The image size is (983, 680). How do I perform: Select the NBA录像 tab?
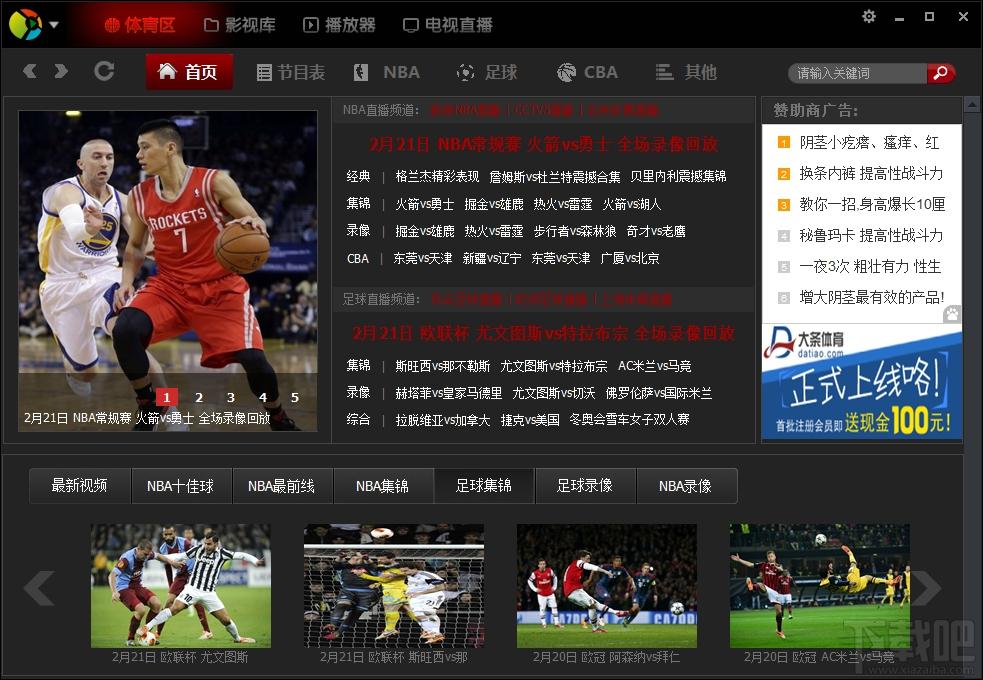(x=686, y=486)
